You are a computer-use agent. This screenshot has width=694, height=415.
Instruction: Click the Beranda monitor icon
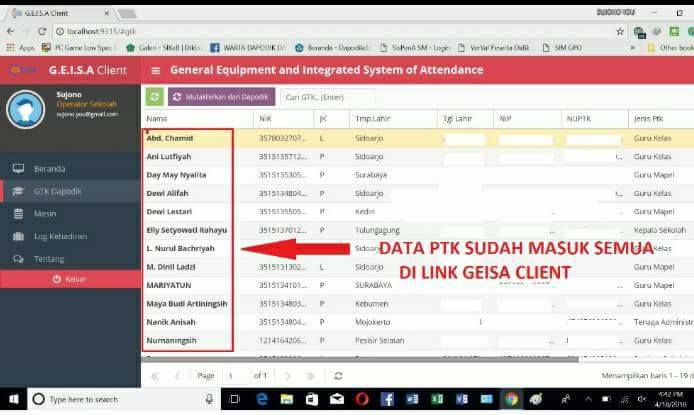18,168
